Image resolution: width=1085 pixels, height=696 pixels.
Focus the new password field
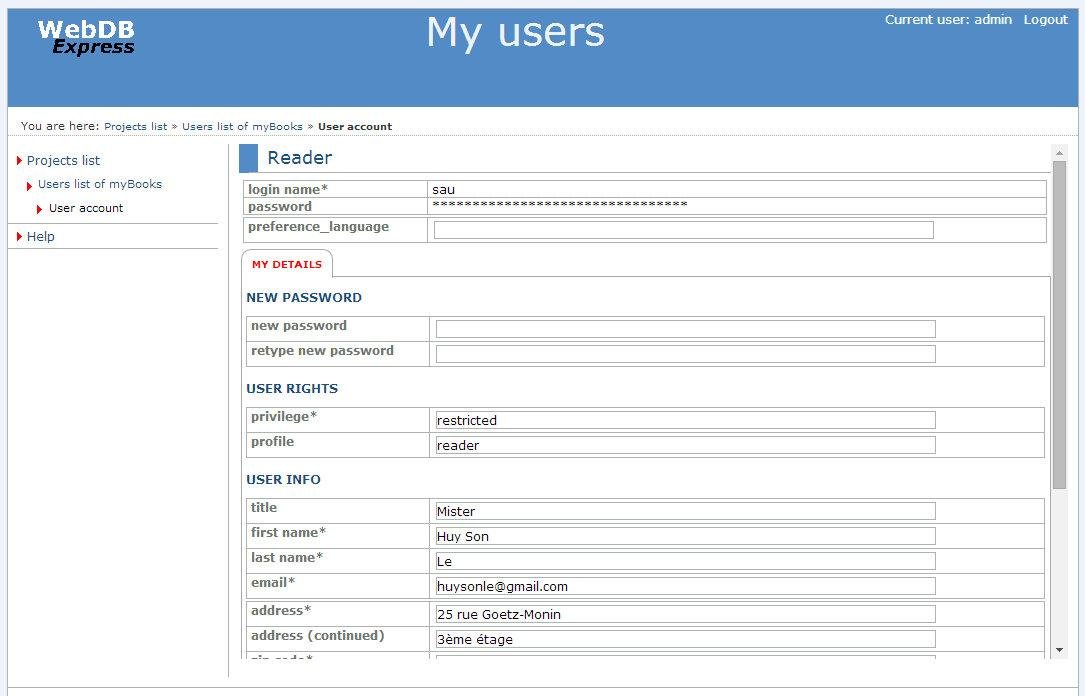click(685, 329)
